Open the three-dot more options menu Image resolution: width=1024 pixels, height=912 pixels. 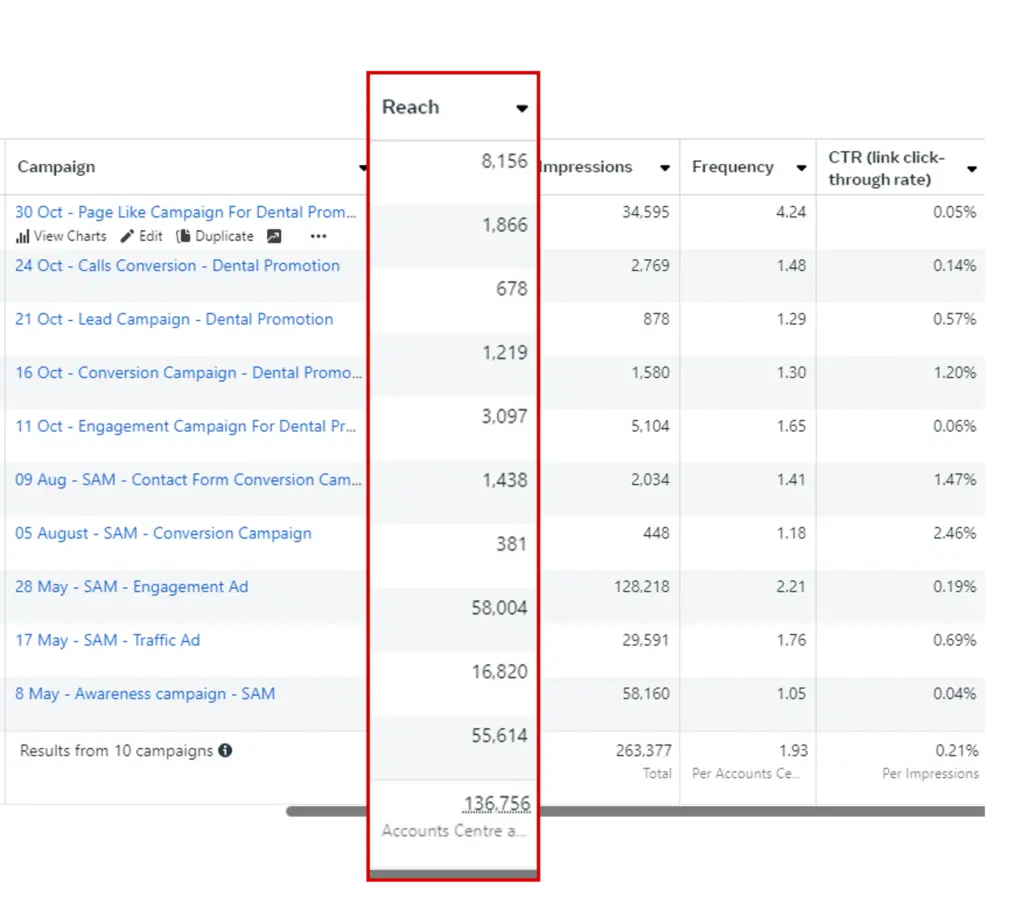pos(318,237)
